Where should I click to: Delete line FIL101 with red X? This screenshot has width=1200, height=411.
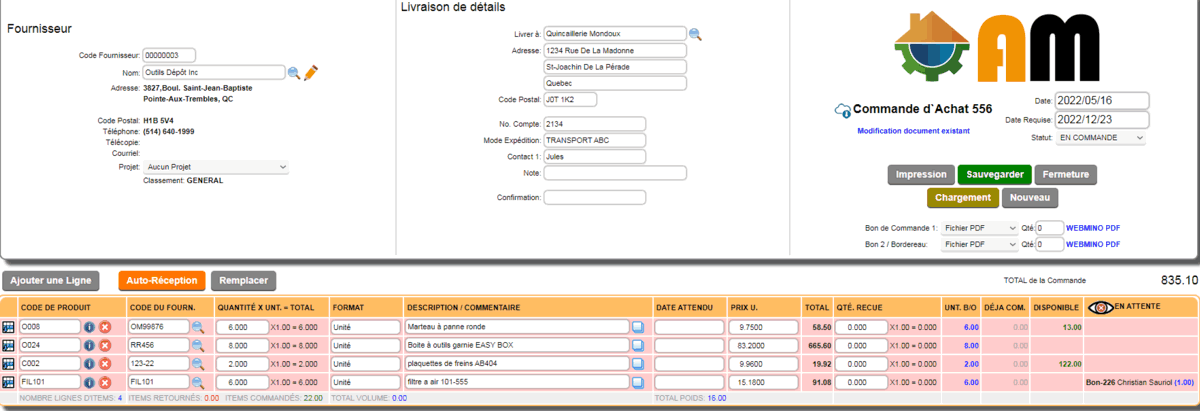pyautogui.click(x=104, y=381)
